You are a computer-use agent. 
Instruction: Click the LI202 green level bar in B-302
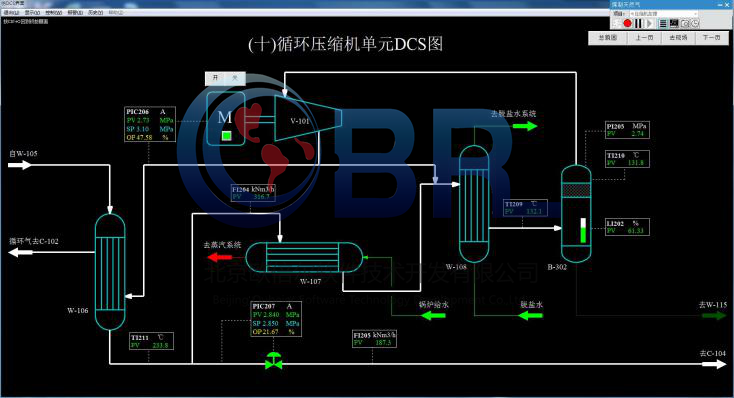coord(583,230)
